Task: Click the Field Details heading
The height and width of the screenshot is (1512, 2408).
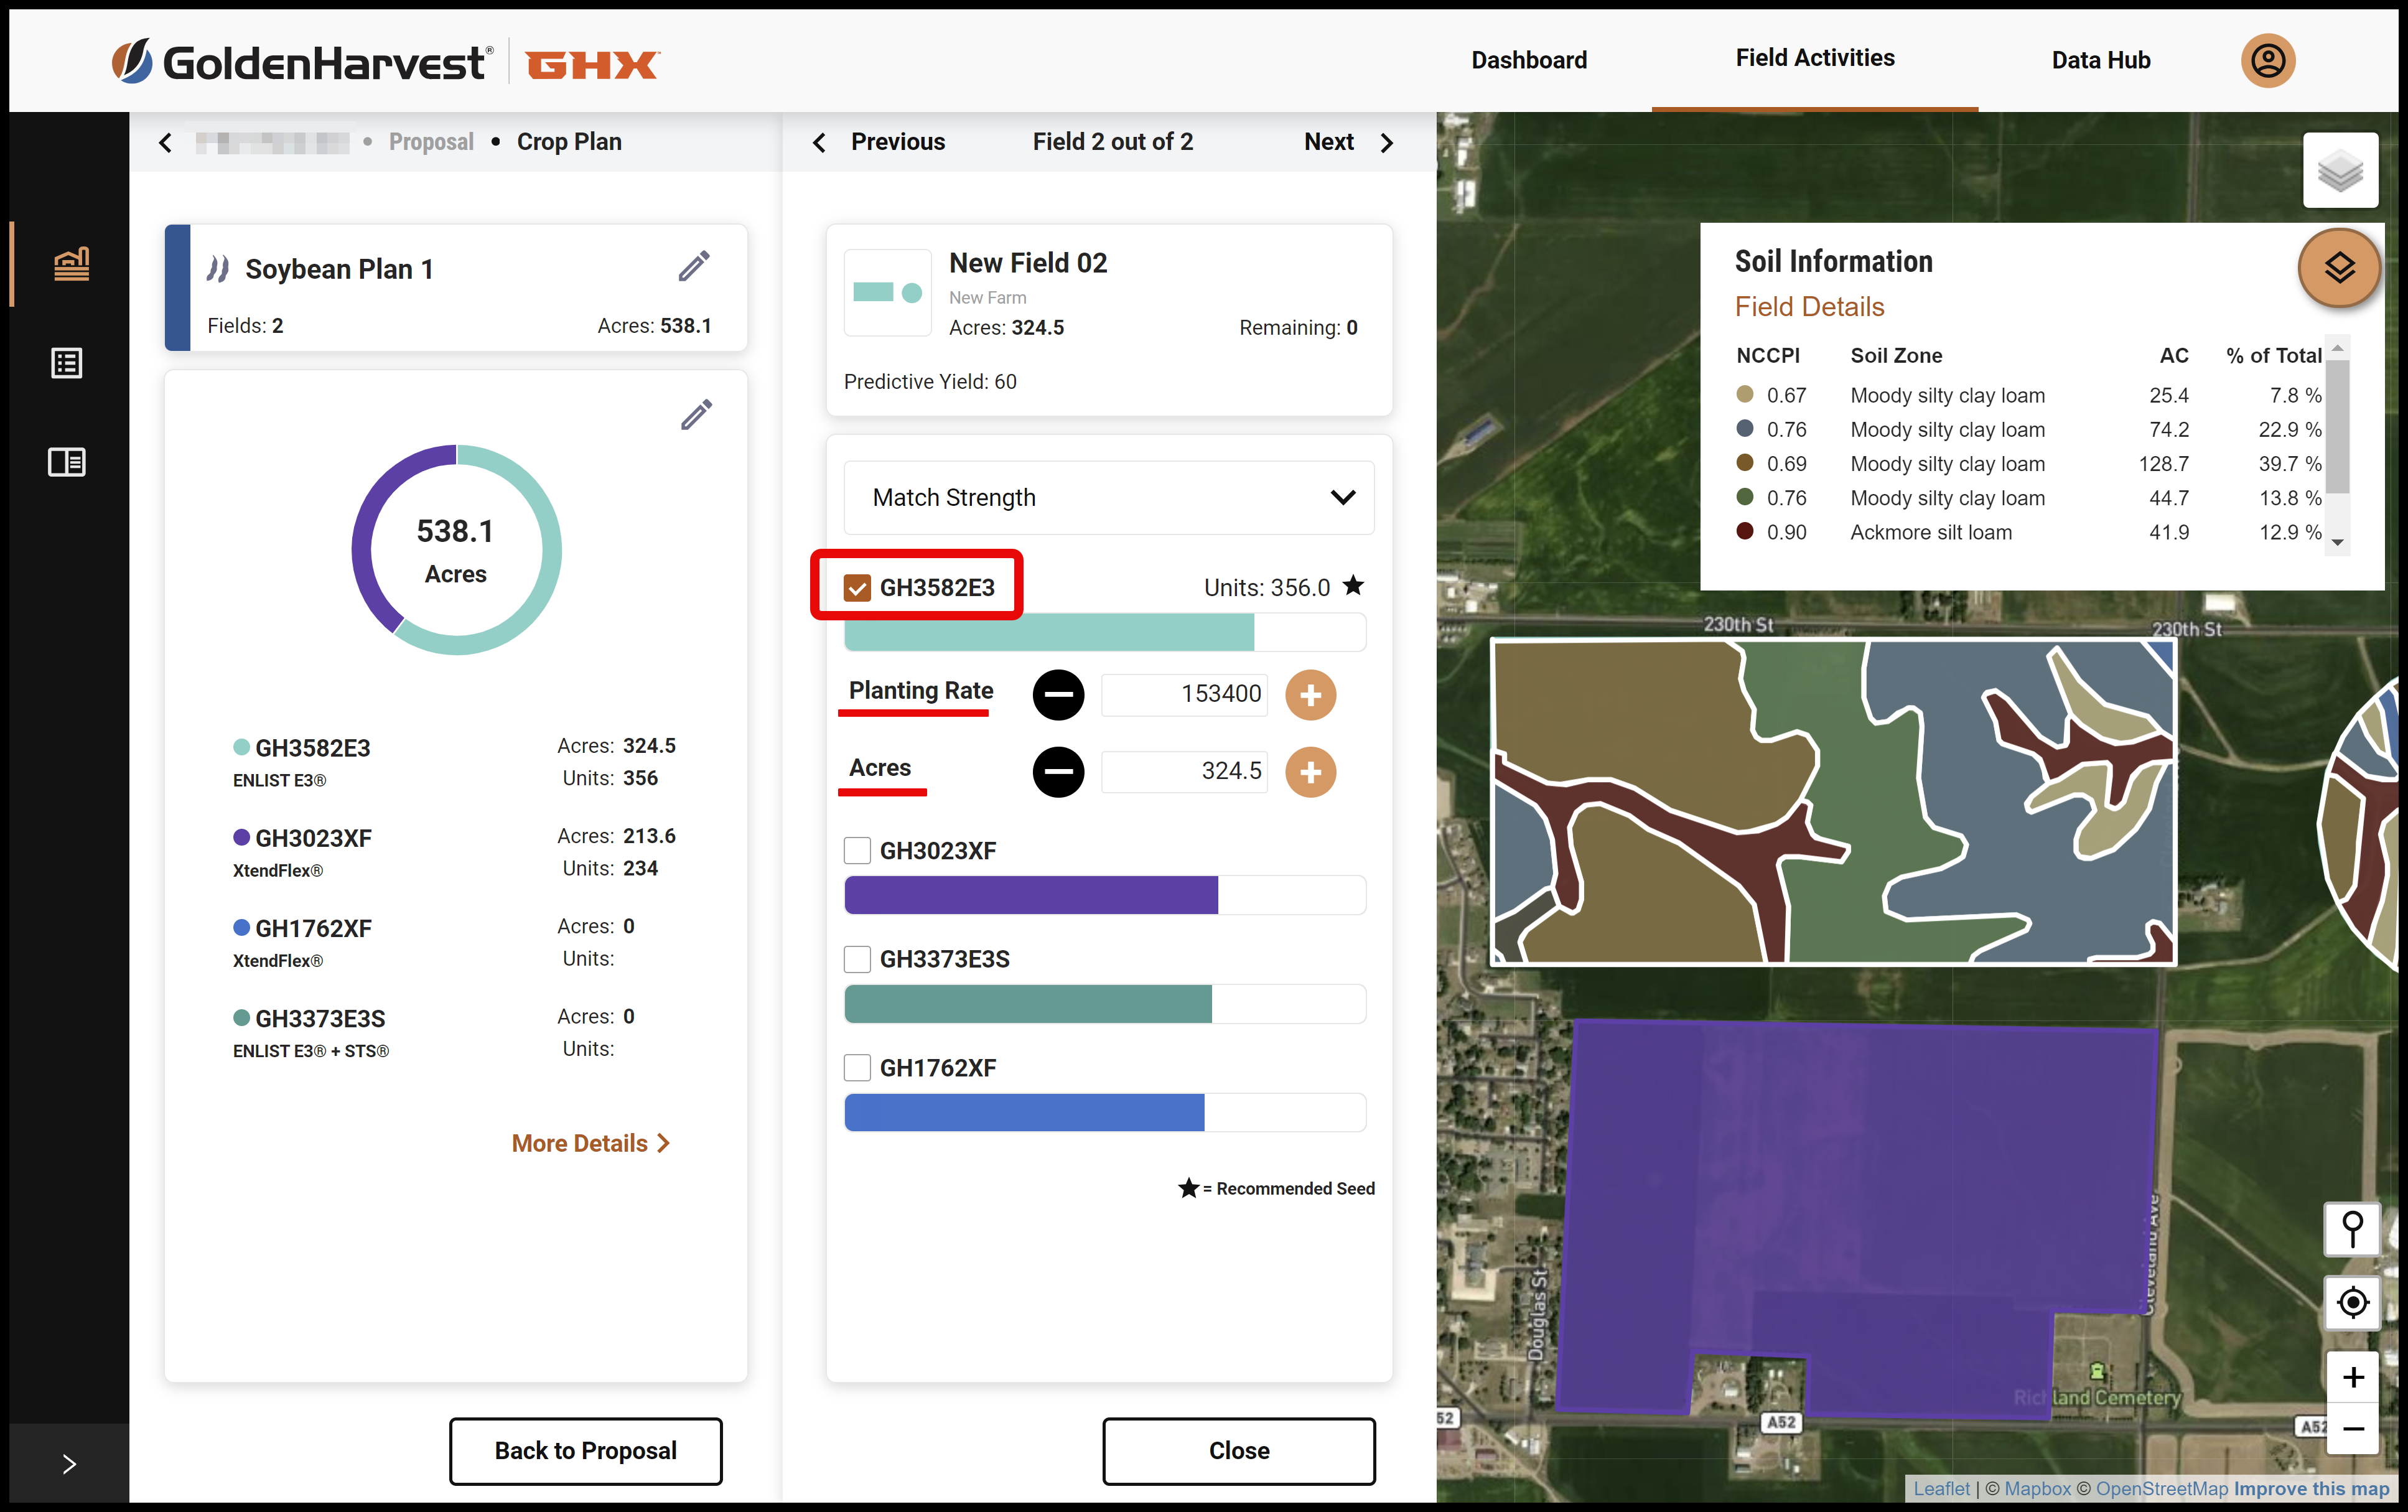Action: click(x=1809, y=307)
